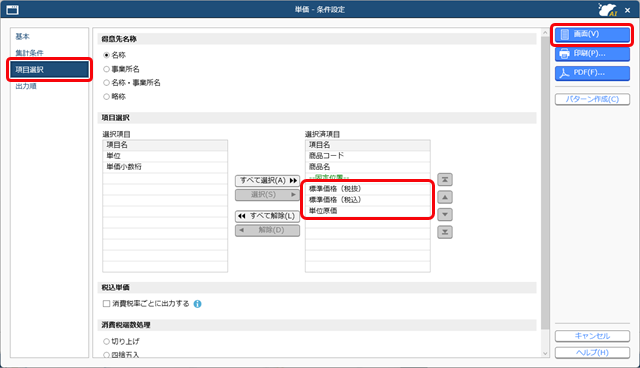The height and width of the screenshot is (368, 640).
Task: Select 単位 in the available items list
Action: (x=165, y=156)
